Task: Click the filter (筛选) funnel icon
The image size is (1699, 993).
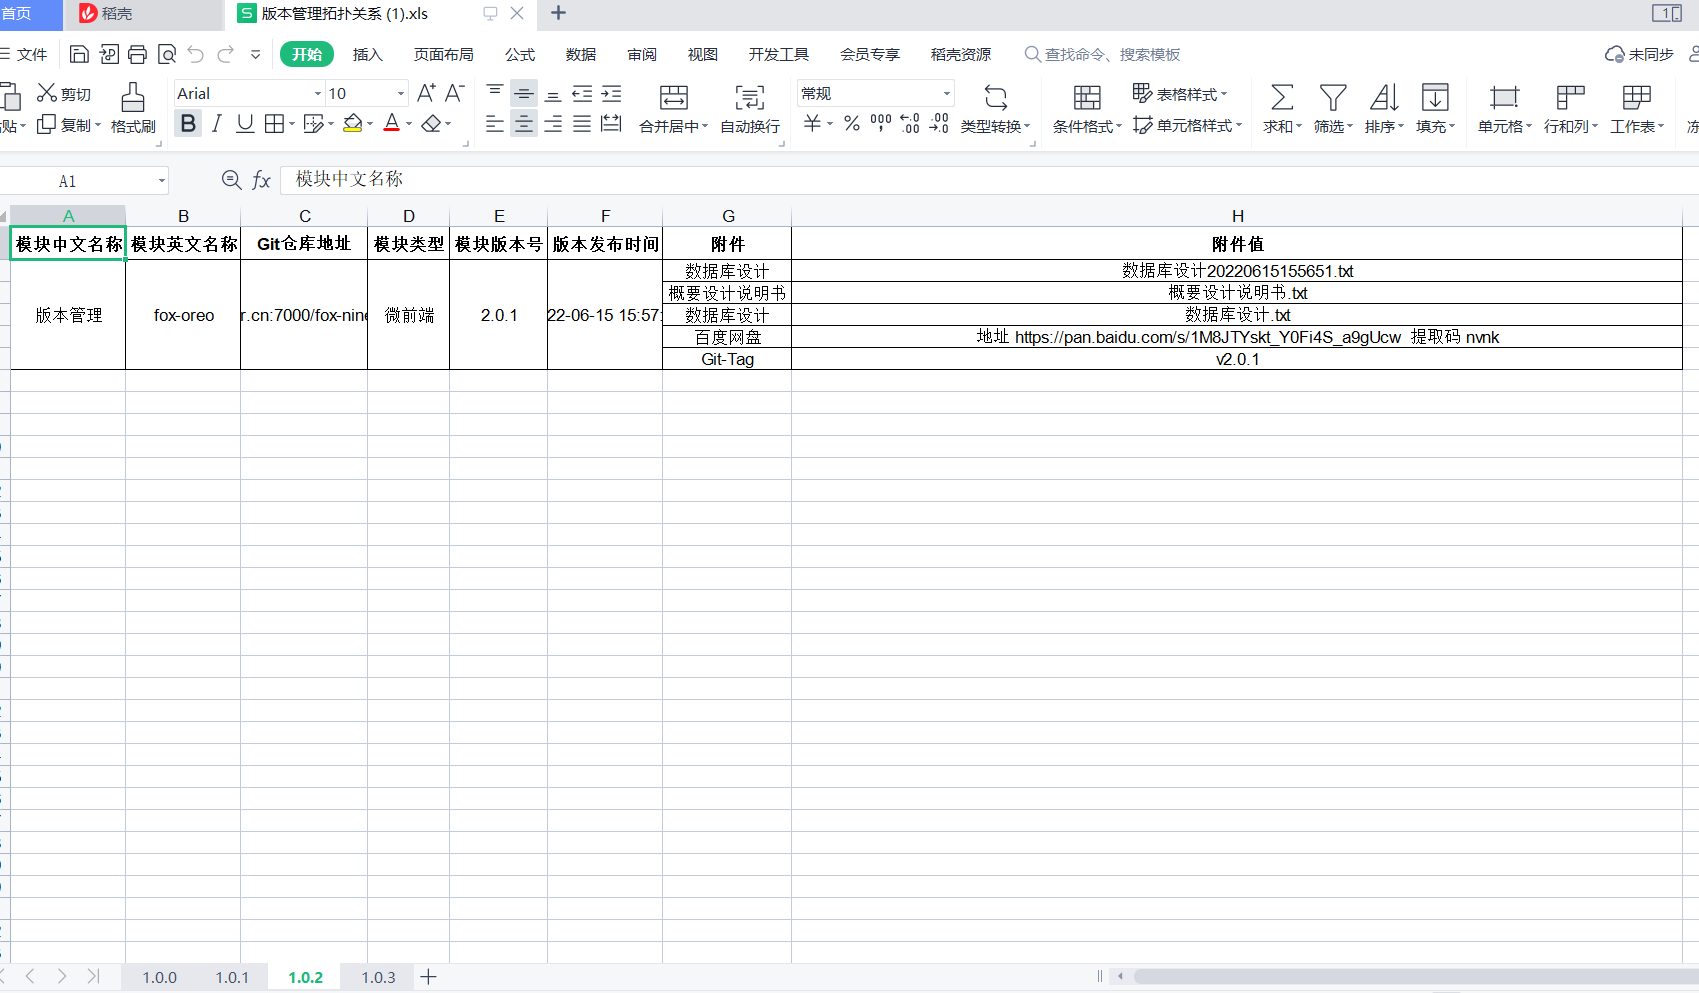Action: coord(1332,98)
